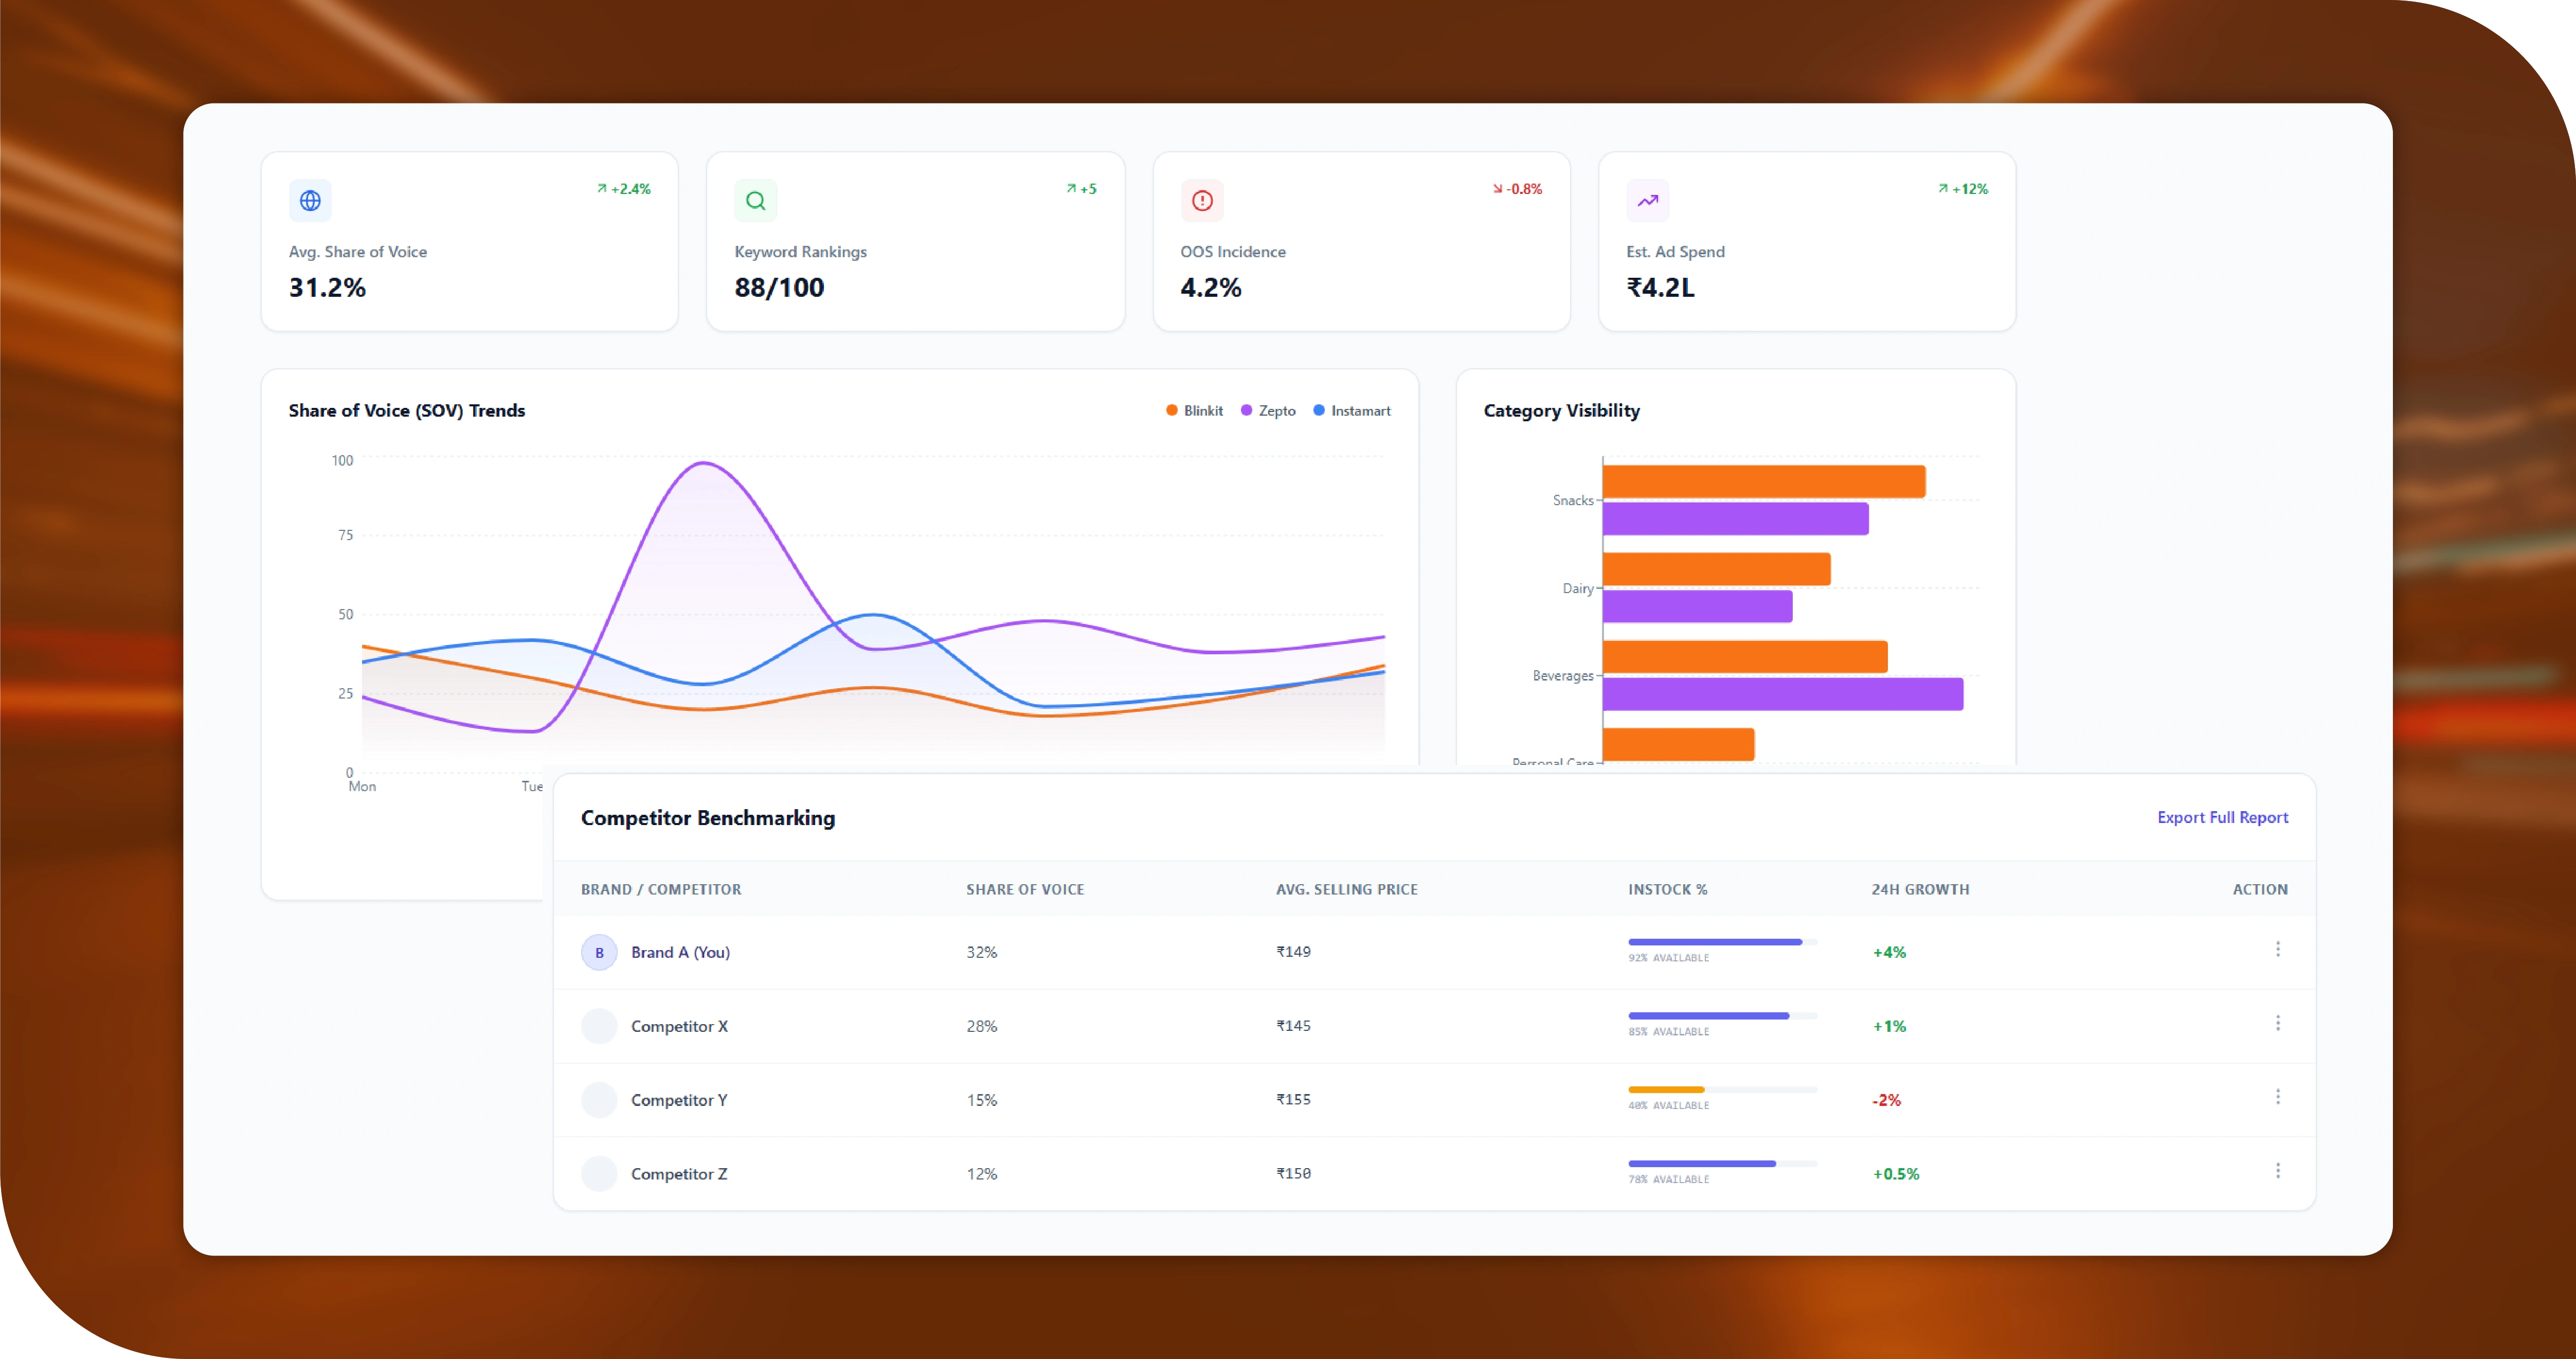Sort by the Instock % column header
This screenshot has height=1359, width=2576.
1667,889
